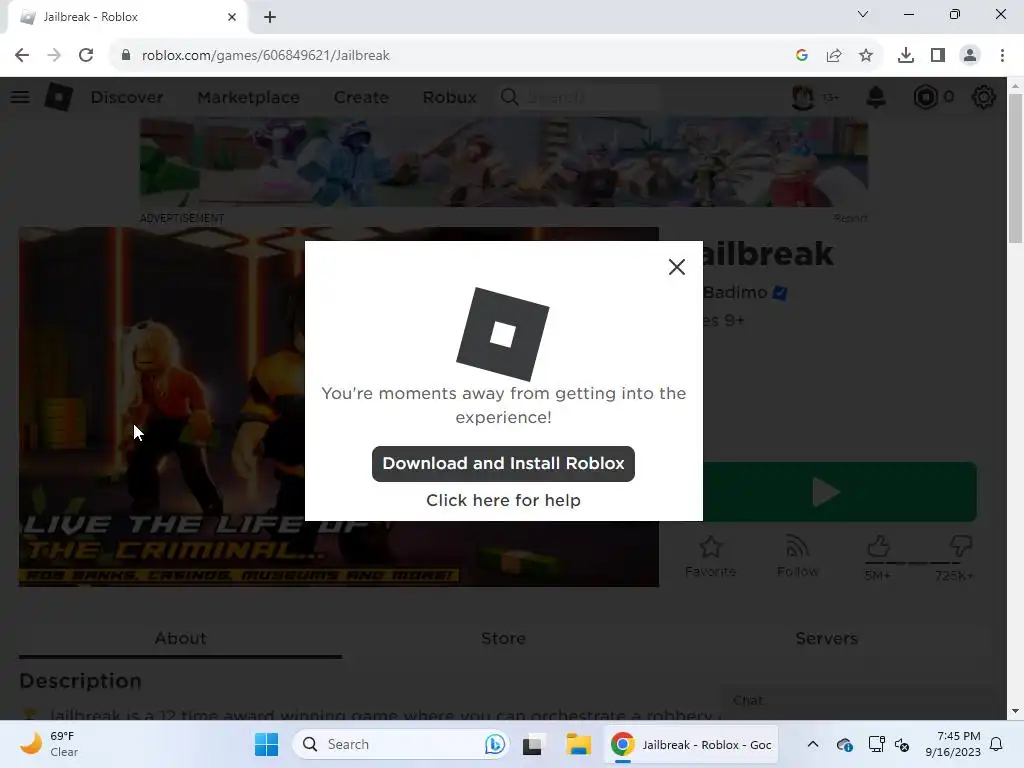Go forward in browser history
Screen dimensions: 1024x768
point(54,56)
